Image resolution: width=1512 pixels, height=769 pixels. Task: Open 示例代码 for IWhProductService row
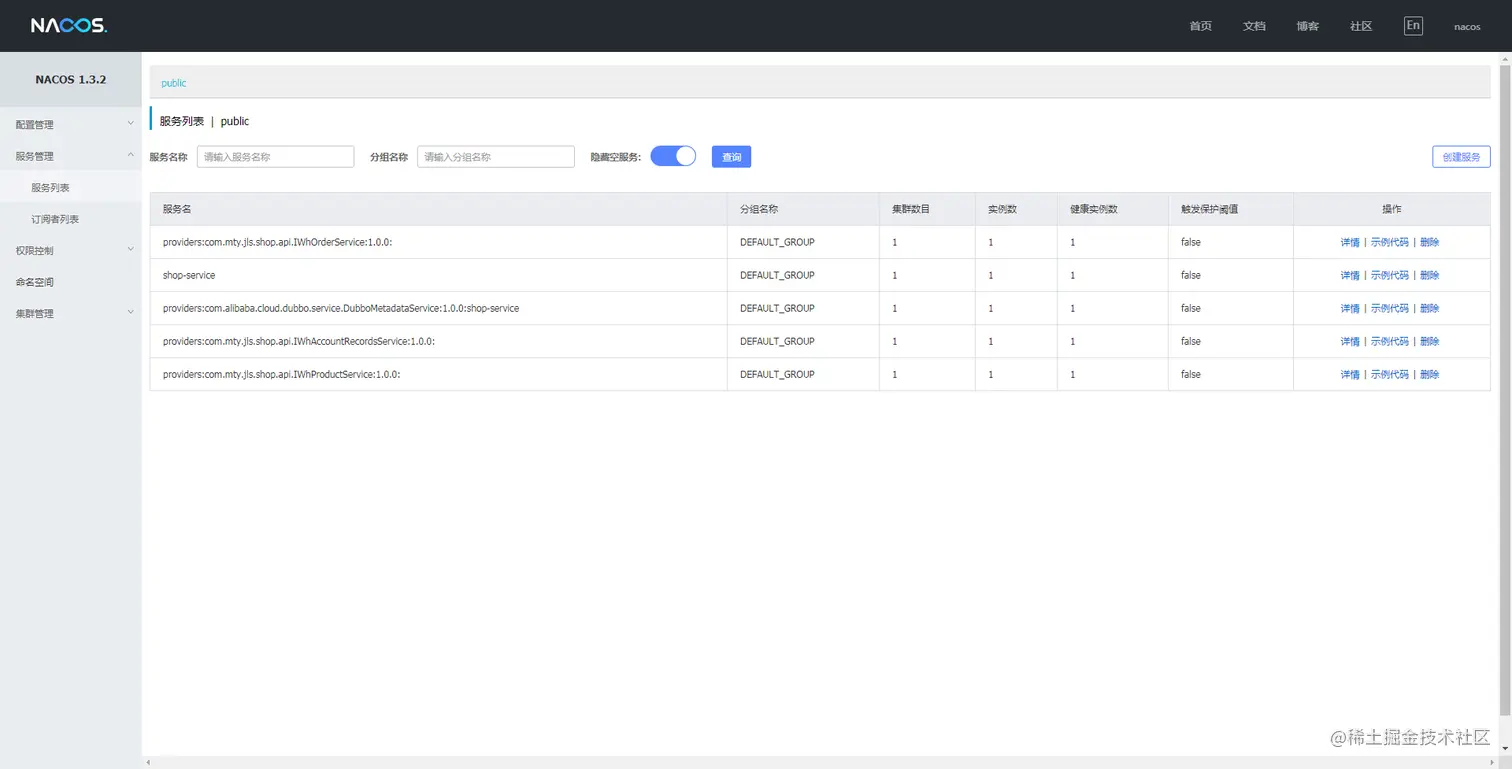pyautogui.click(x=1389, y=374)
